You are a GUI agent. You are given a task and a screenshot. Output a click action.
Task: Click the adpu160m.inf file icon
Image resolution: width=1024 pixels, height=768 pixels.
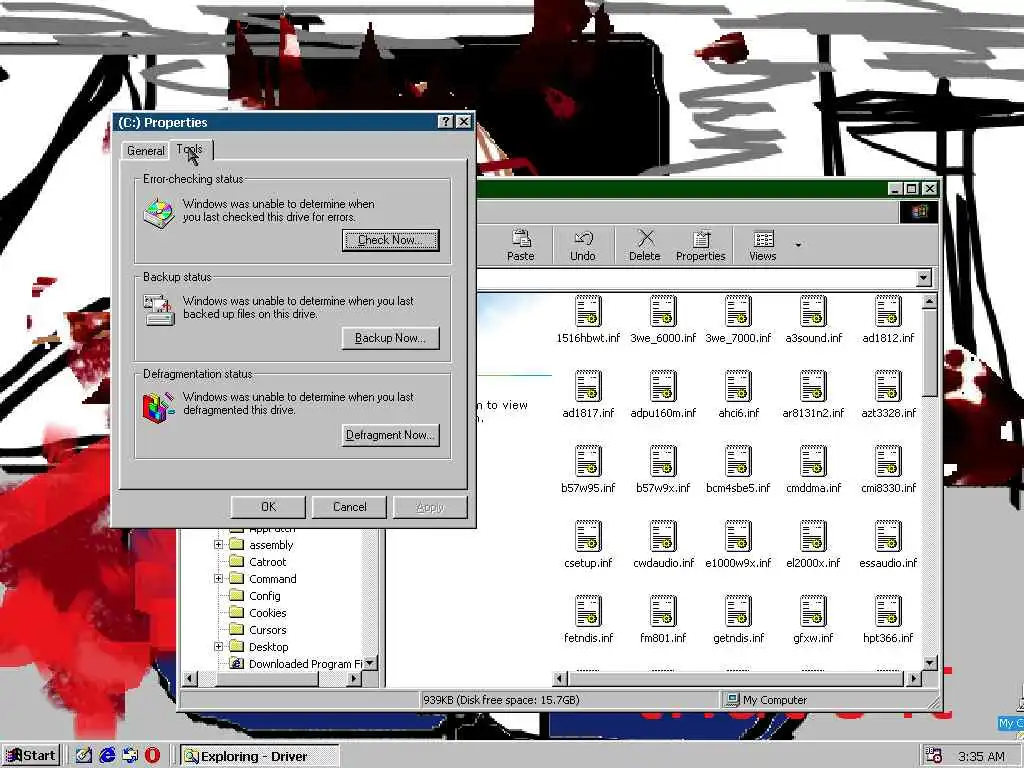pos(663,386)
